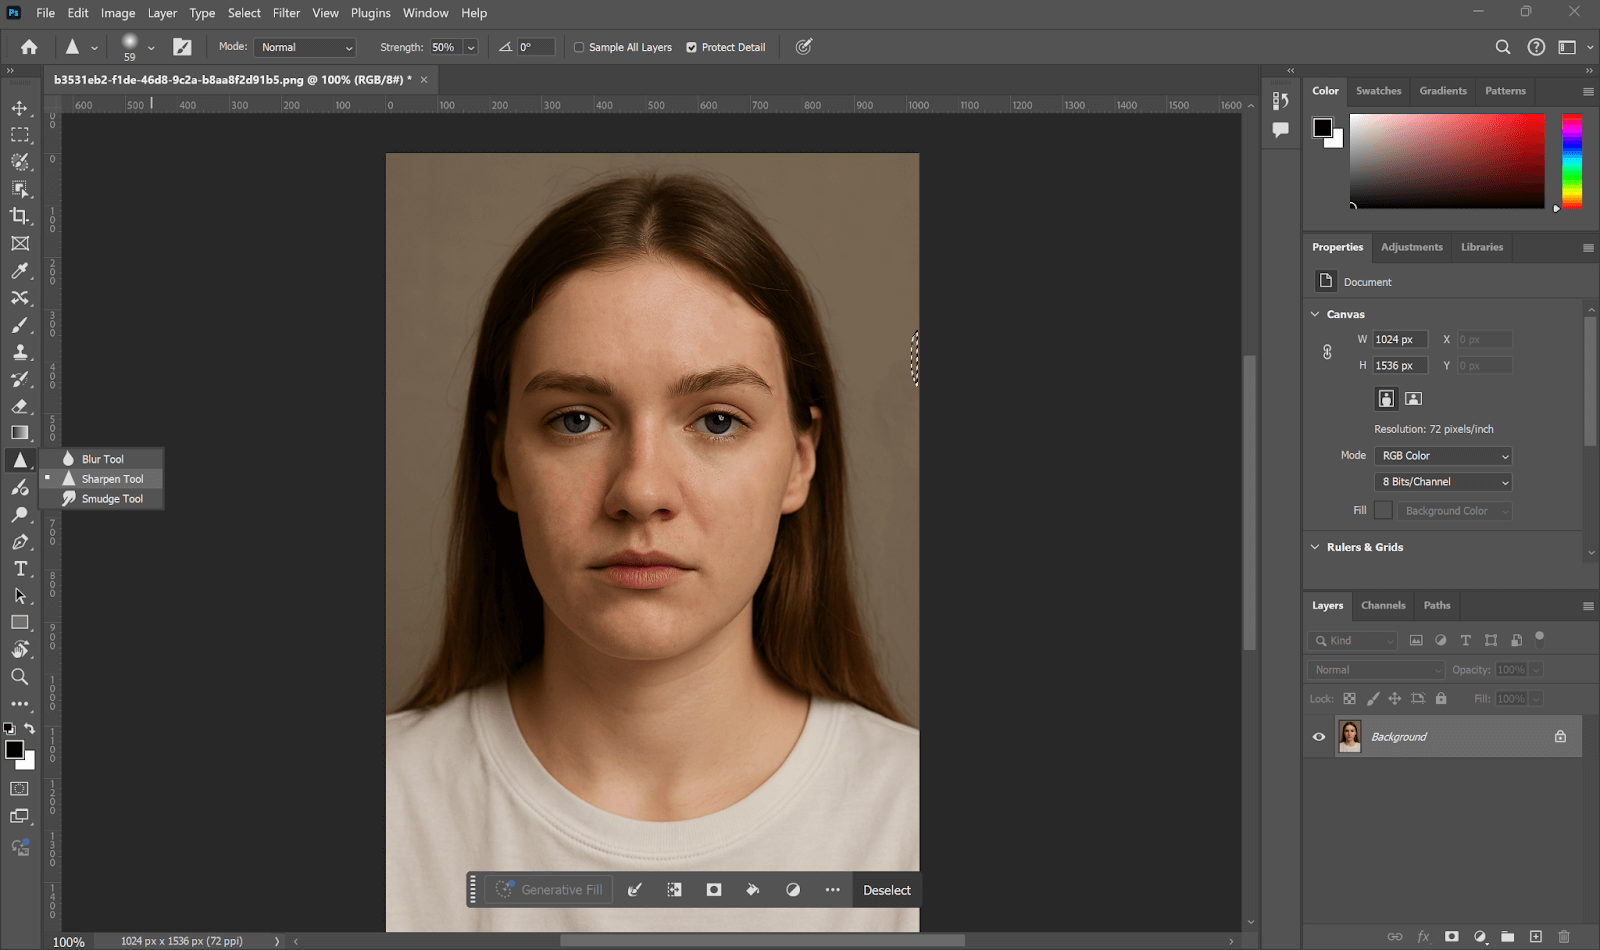Open the RGB Color mode dropdown

pyautogui.click(x=1444, y=456)
